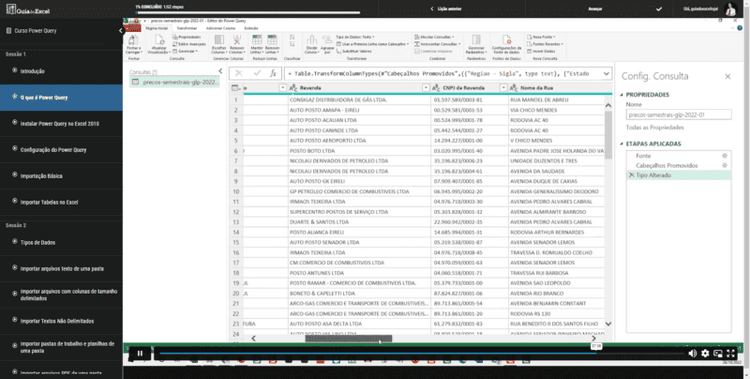Open lesson Importar arquivos texto de uma pasta

(61, 269)
